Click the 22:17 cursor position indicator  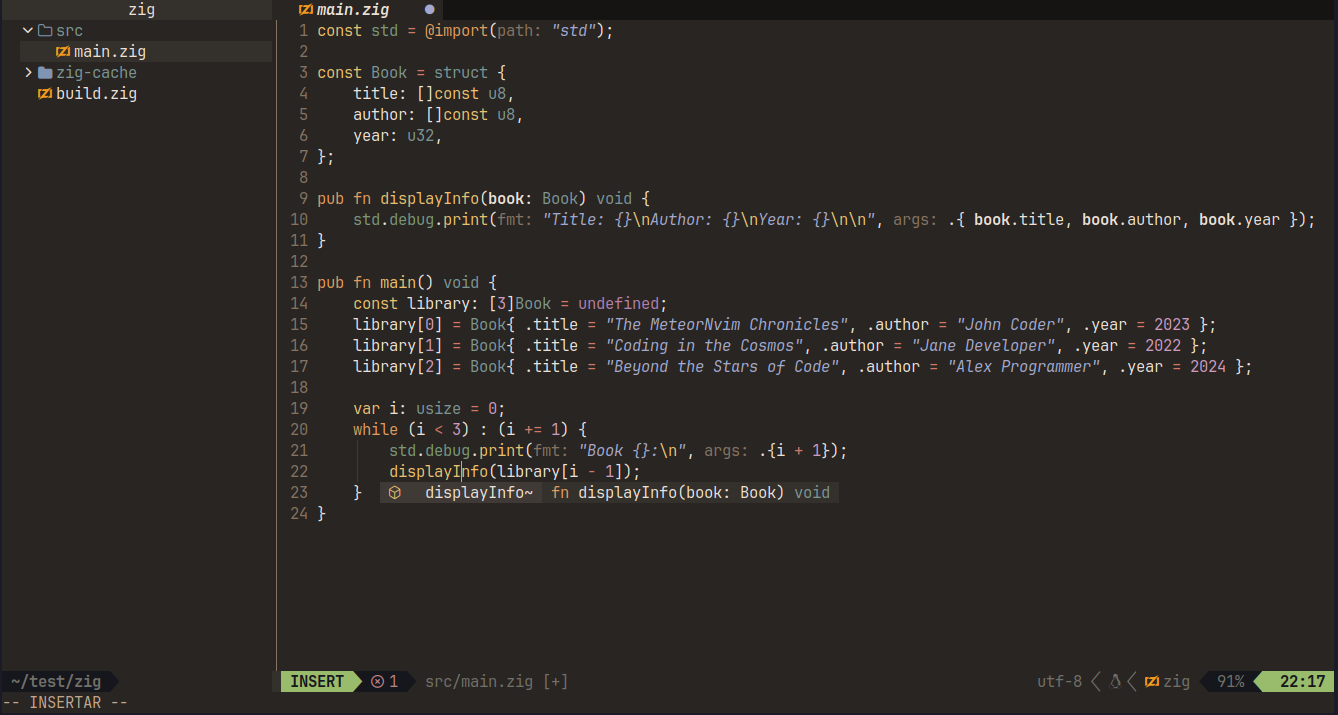pos(1303,682)
